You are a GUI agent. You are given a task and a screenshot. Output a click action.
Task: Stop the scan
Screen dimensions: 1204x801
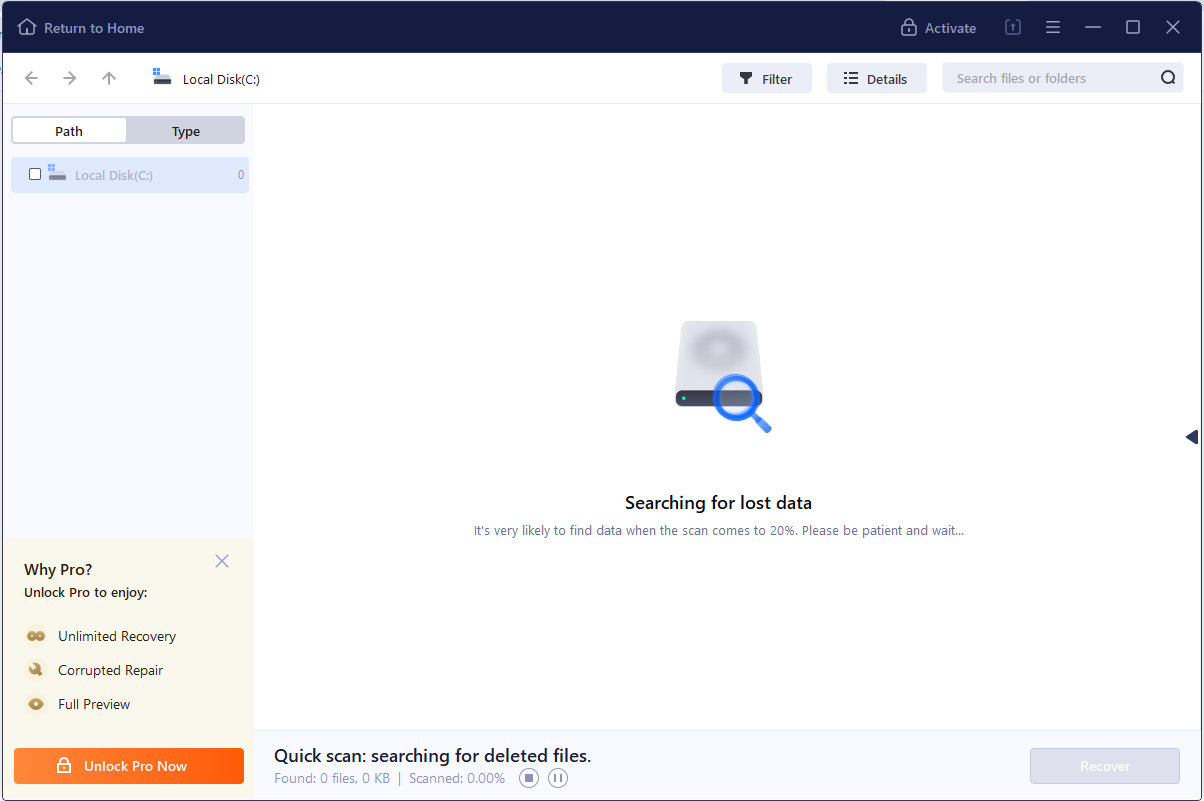pos(529,778)
